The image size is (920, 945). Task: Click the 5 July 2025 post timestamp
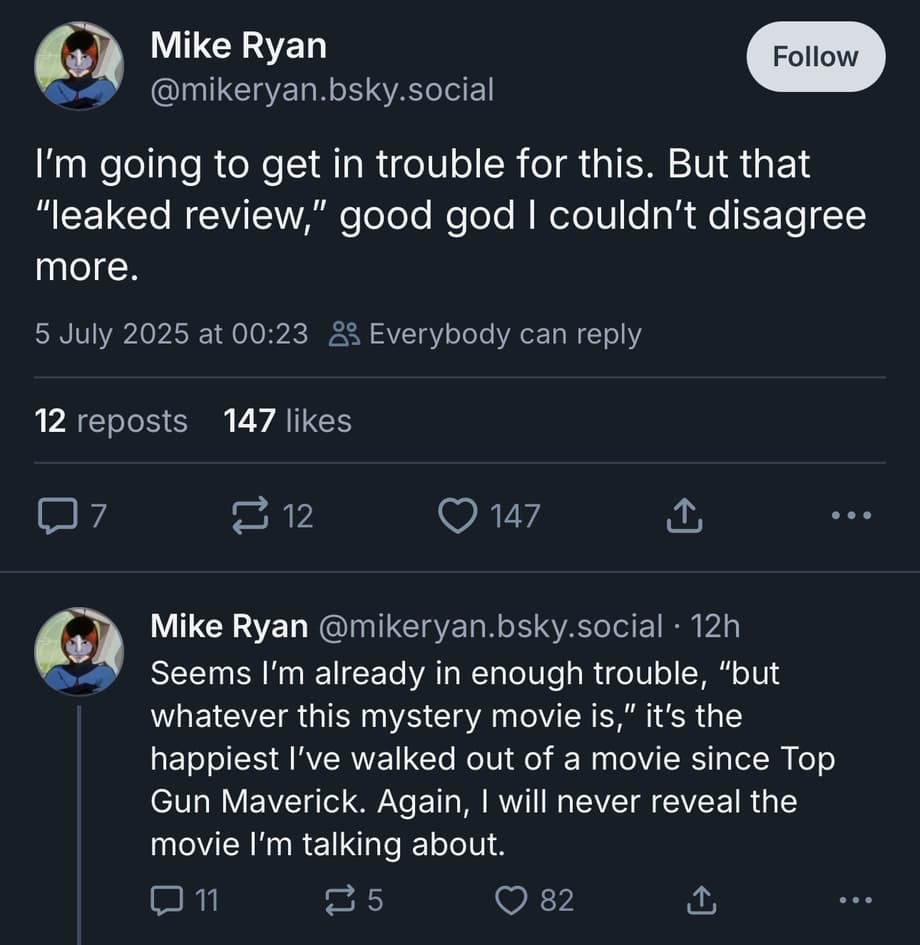click(x=171, y=334)
